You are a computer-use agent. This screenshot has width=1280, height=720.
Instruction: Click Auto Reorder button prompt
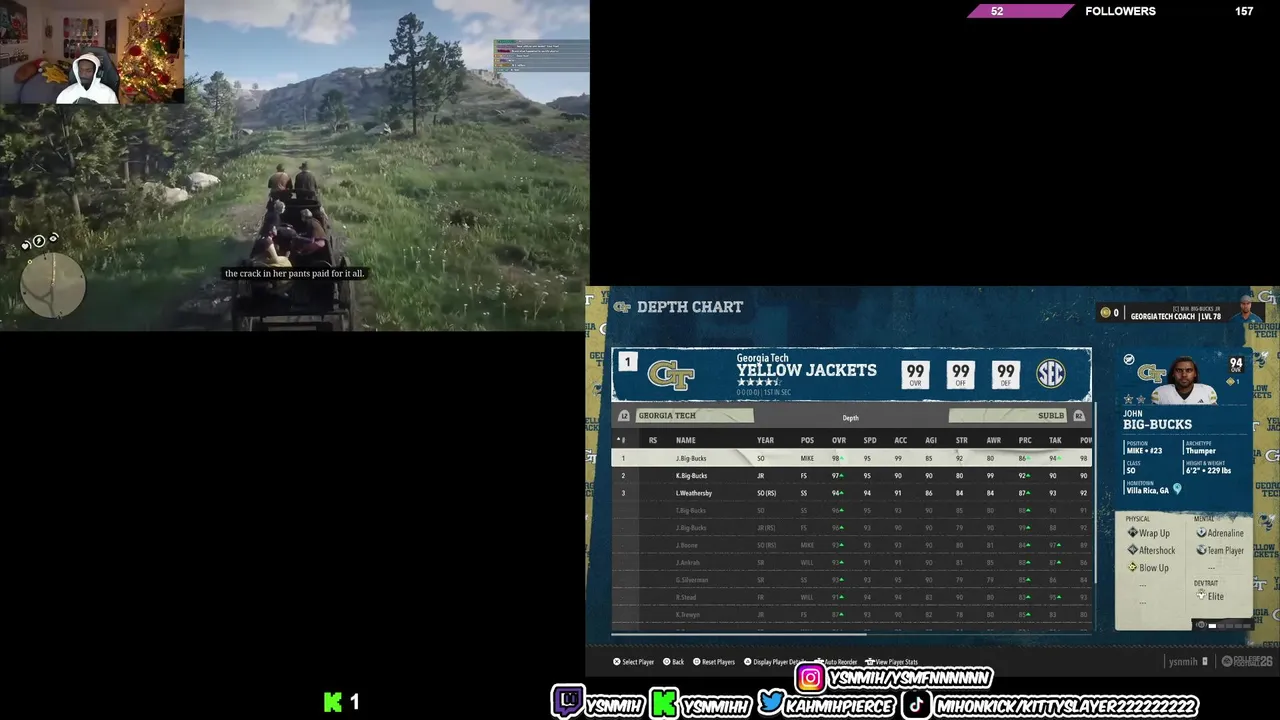pyautogui.click(x=836, y=662)
